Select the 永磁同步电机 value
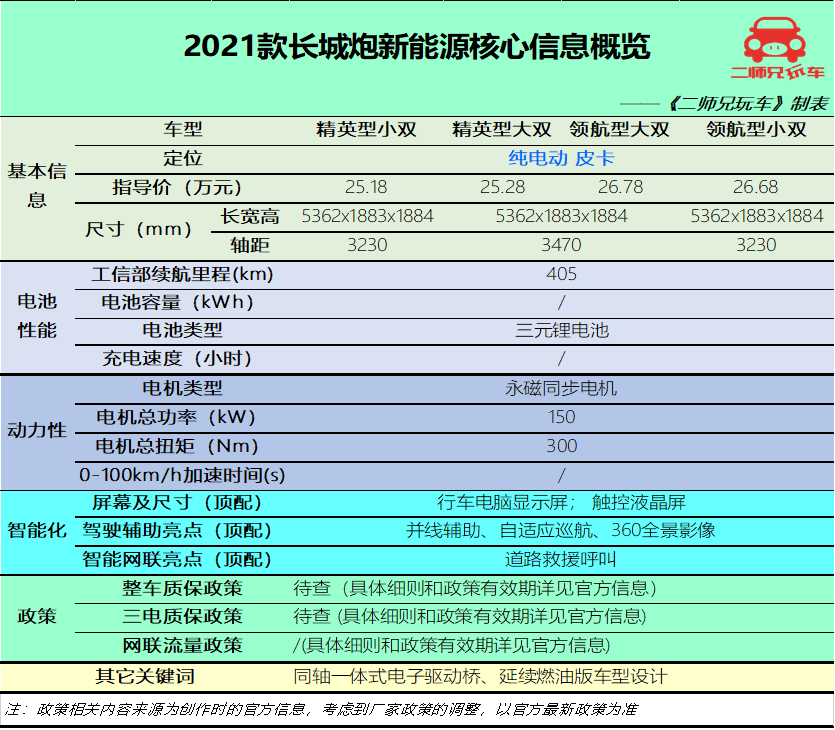This screenshot has width=835, height=730. click(561, 388)
